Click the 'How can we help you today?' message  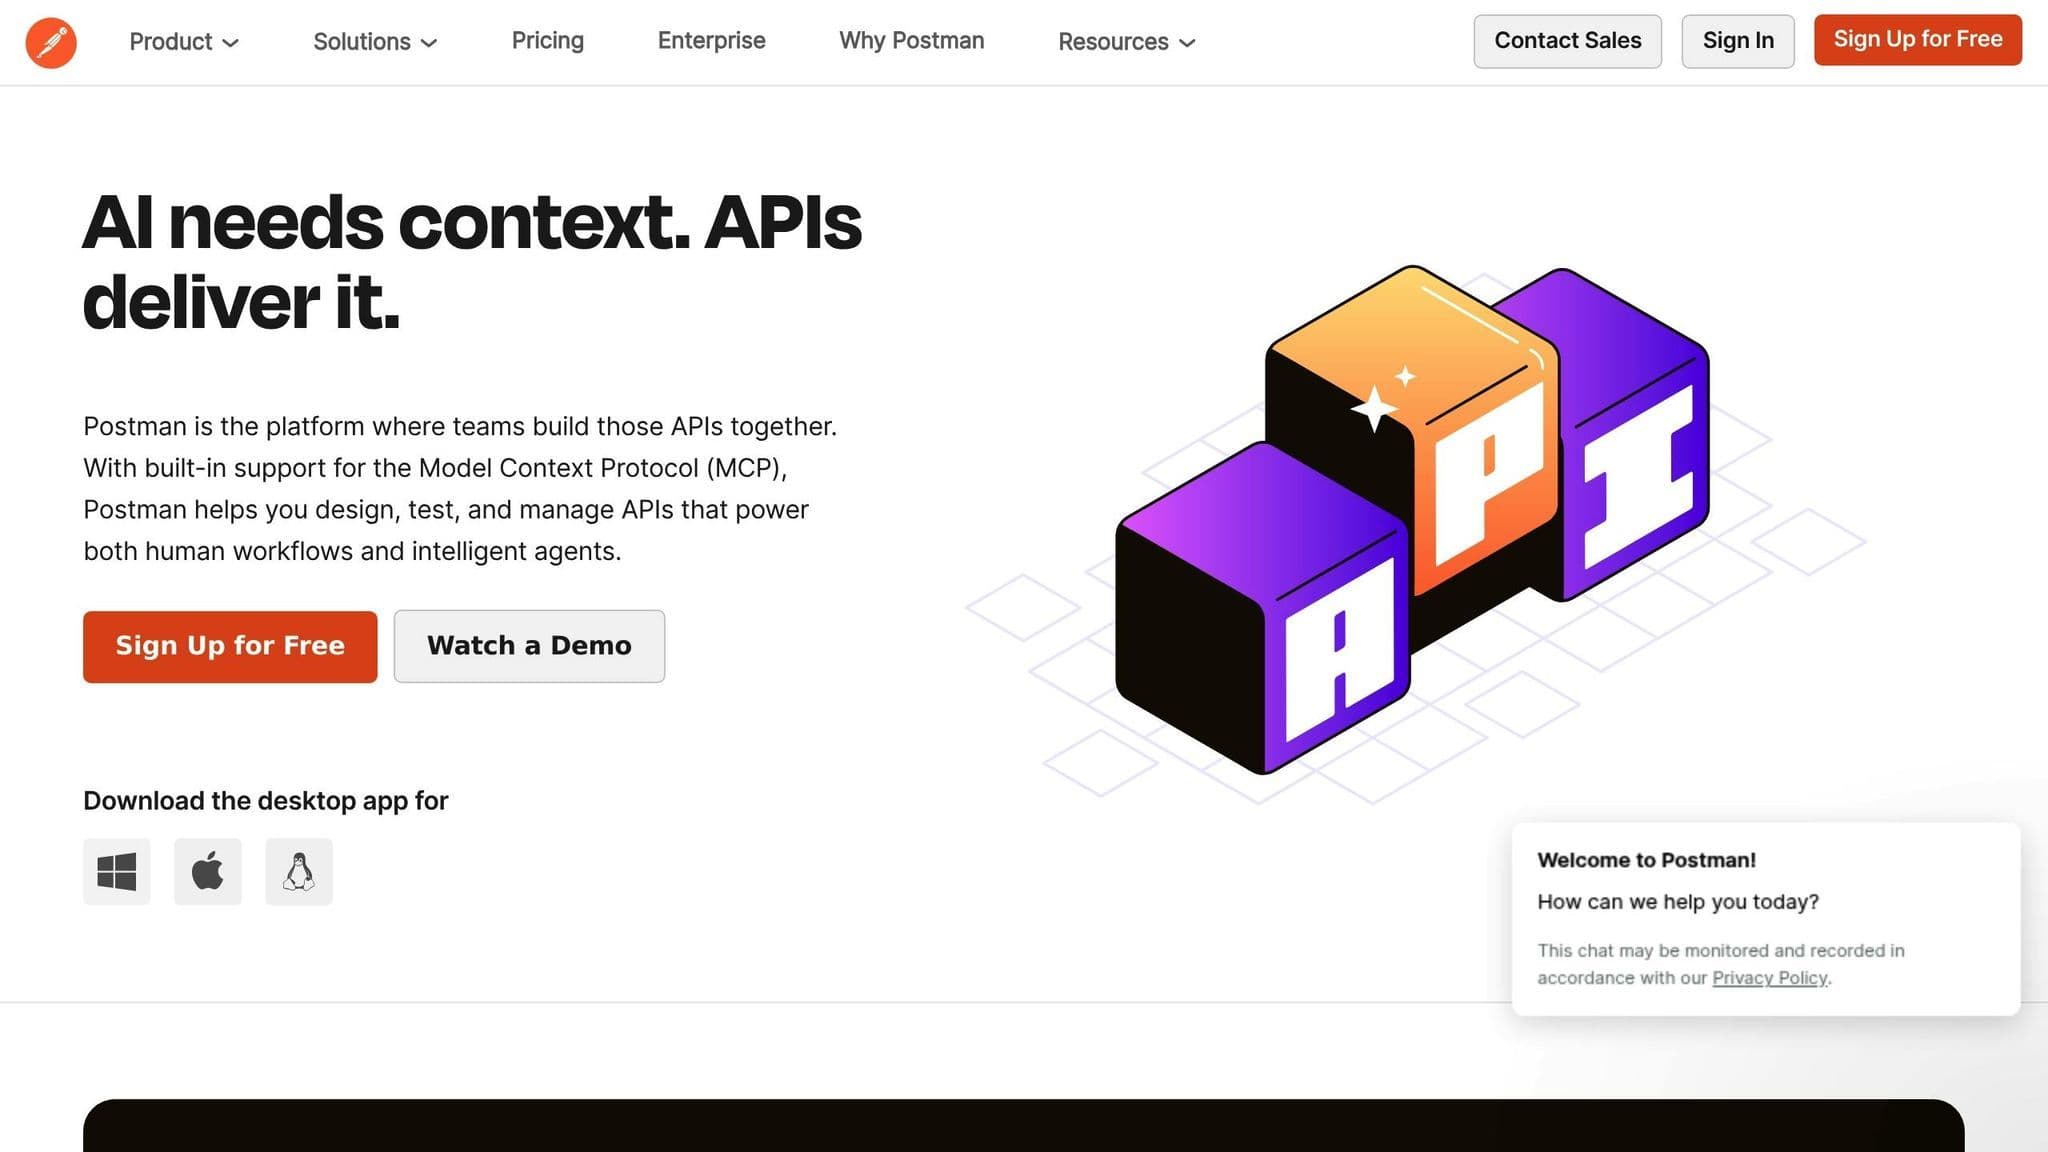(x=1678, y=902)
